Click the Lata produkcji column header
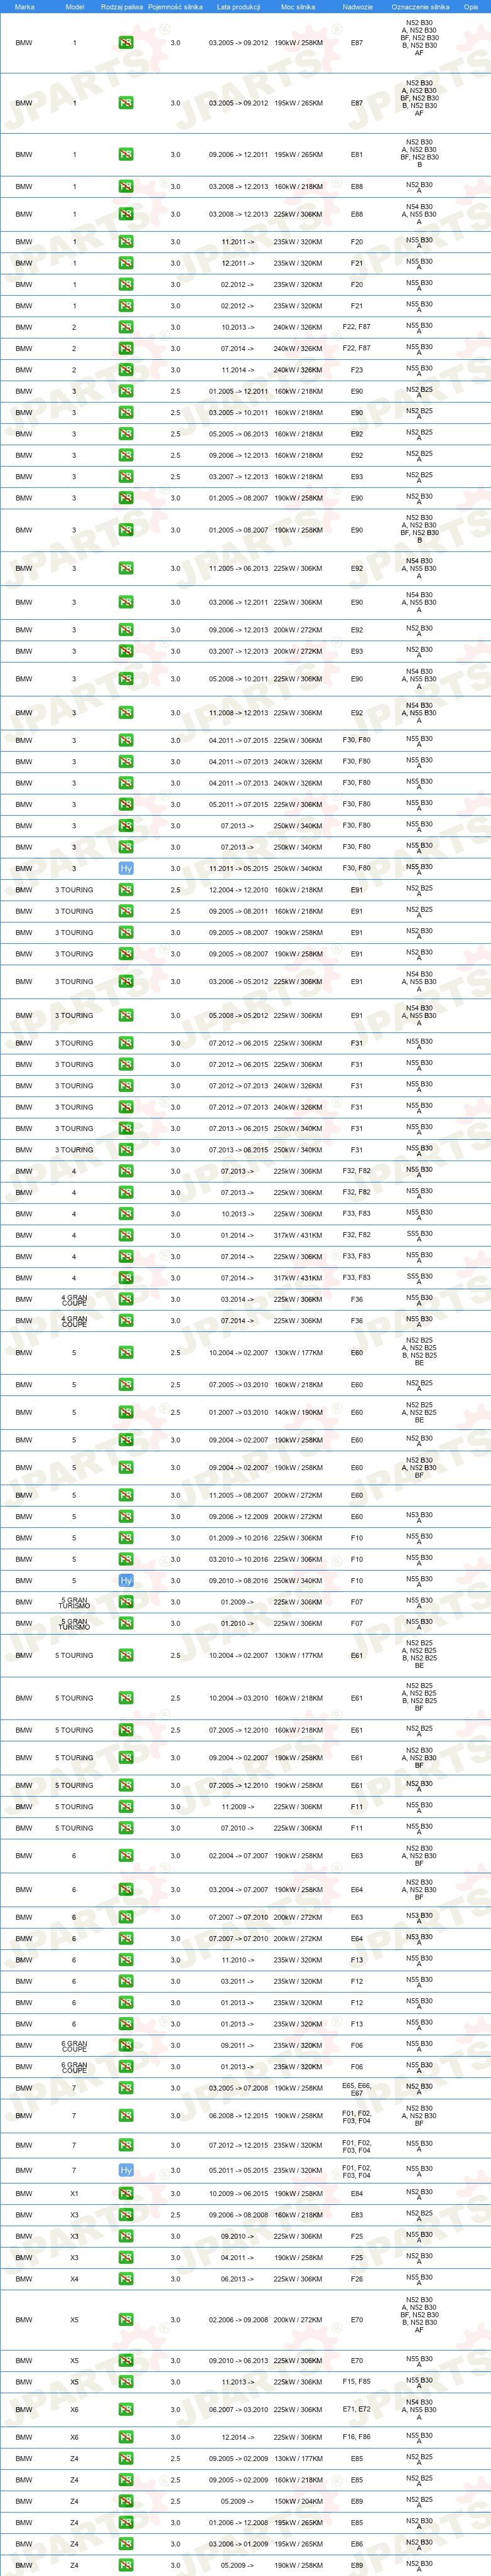The height and width of the screenshot is (2576, 491). [238, 7]
